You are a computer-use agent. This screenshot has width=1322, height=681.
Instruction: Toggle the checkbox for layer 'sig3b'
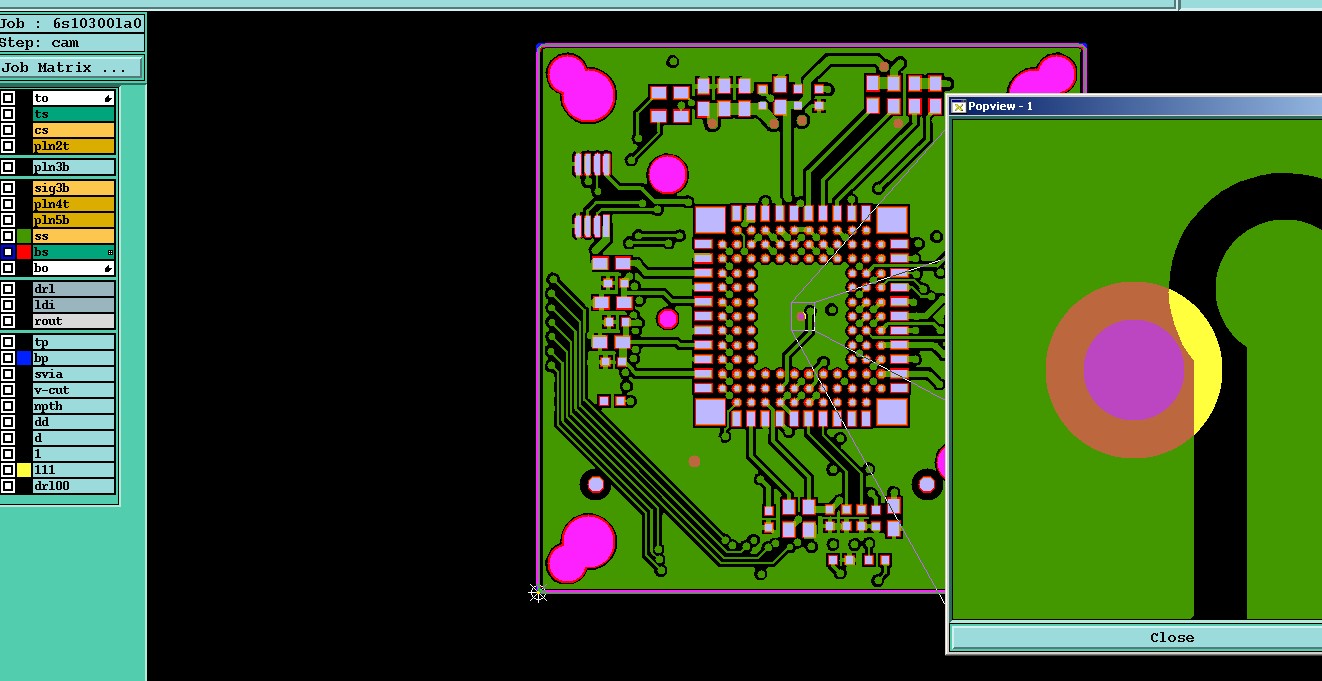pyautogui.click(x=8, y=188)
